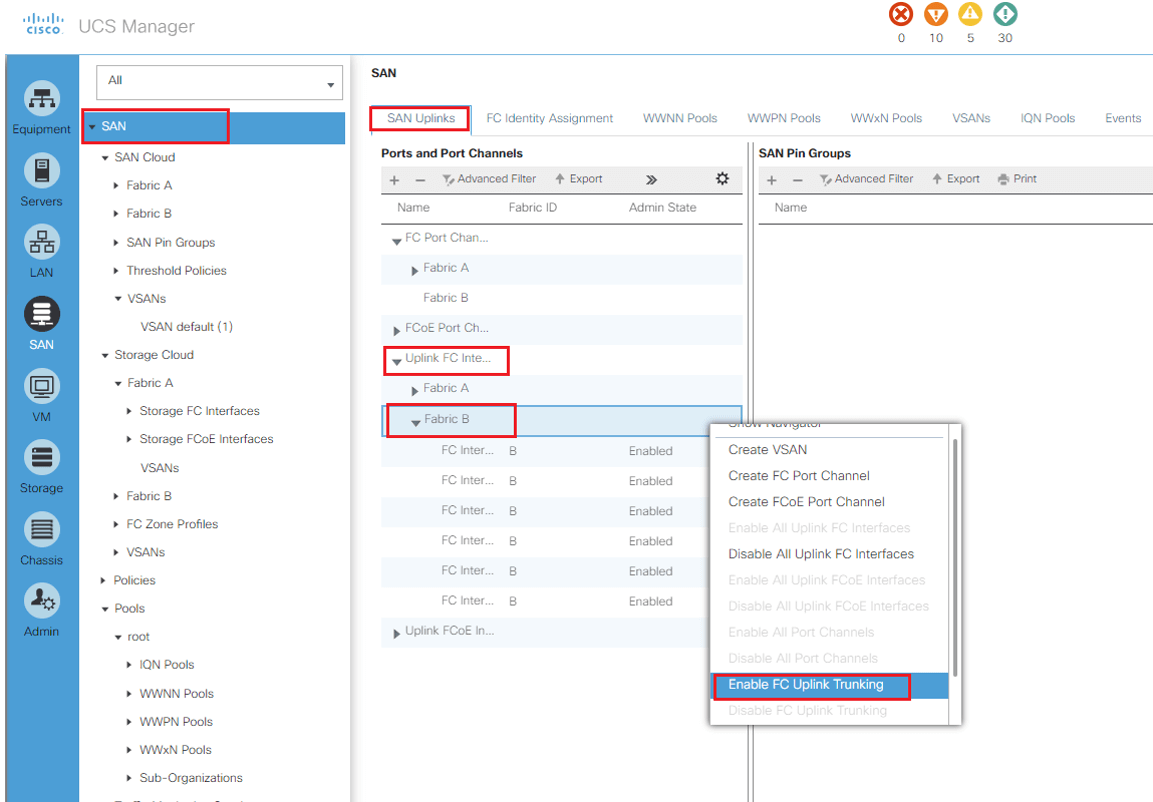Show more toolbar options double chevron
Viewport: 1153px width, 802px height.
click(x=651, y=179)
